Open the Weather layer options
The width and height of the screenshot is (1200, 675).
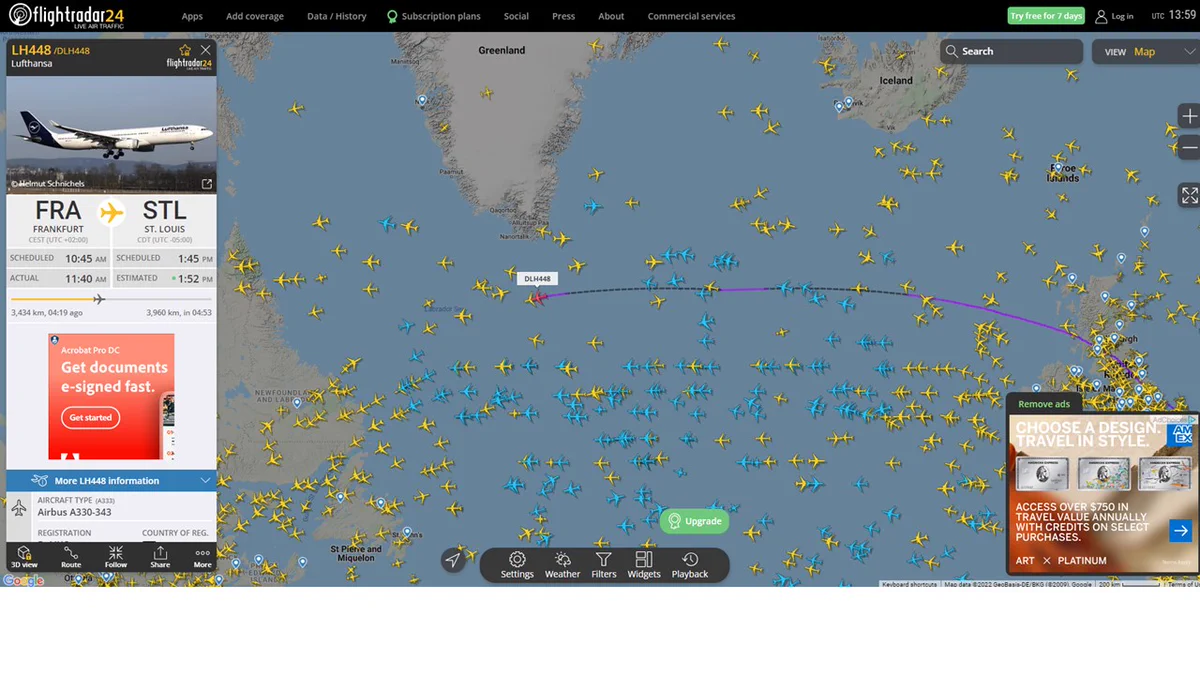[562, 565]
